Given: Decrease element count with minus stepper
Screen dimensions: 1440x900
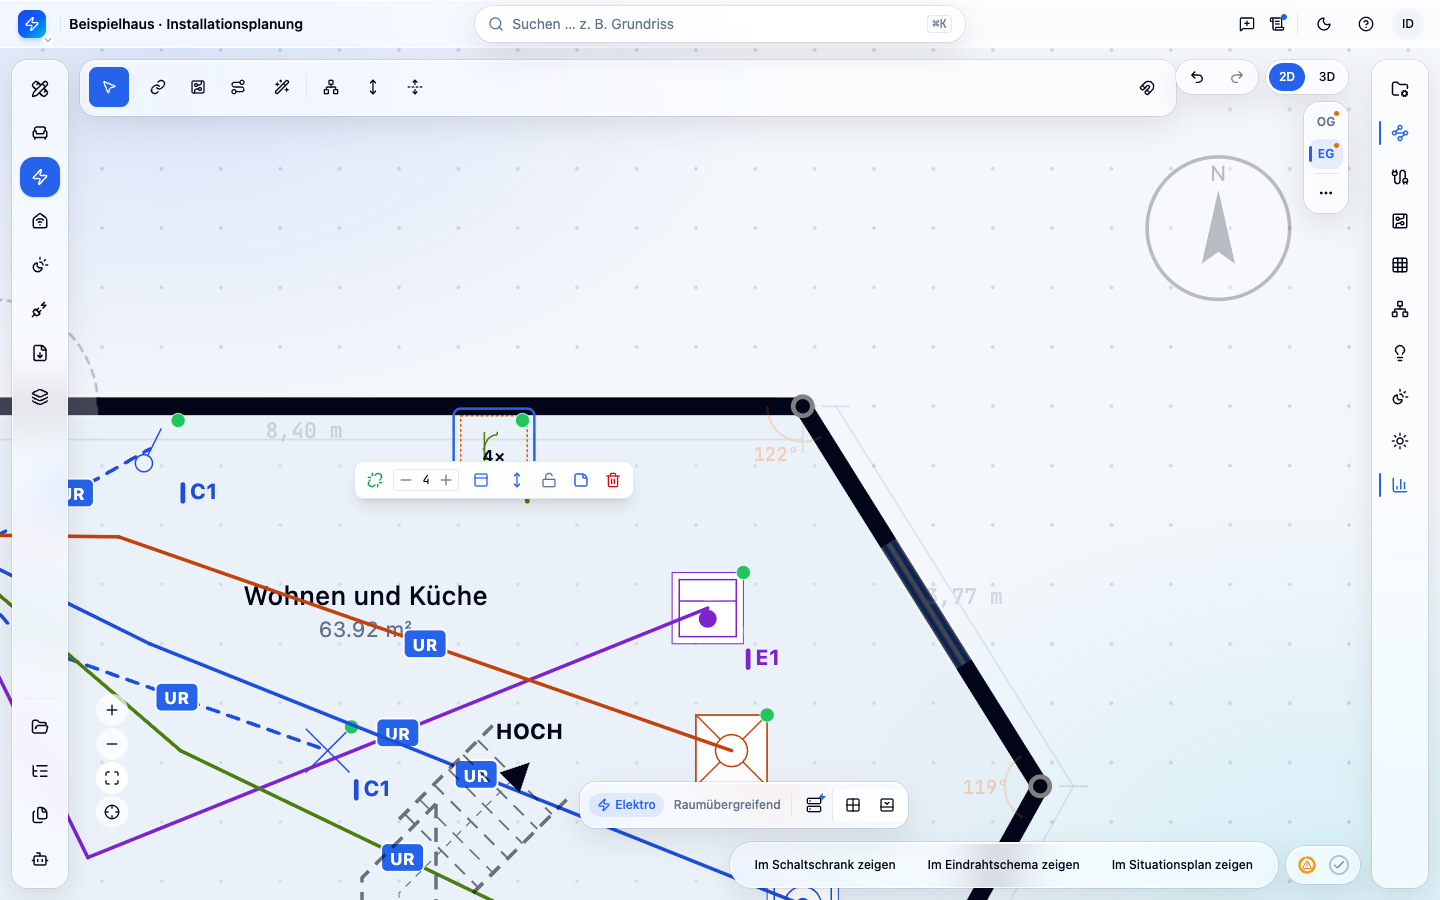Looking at the screenshot, I should (406, 480).
